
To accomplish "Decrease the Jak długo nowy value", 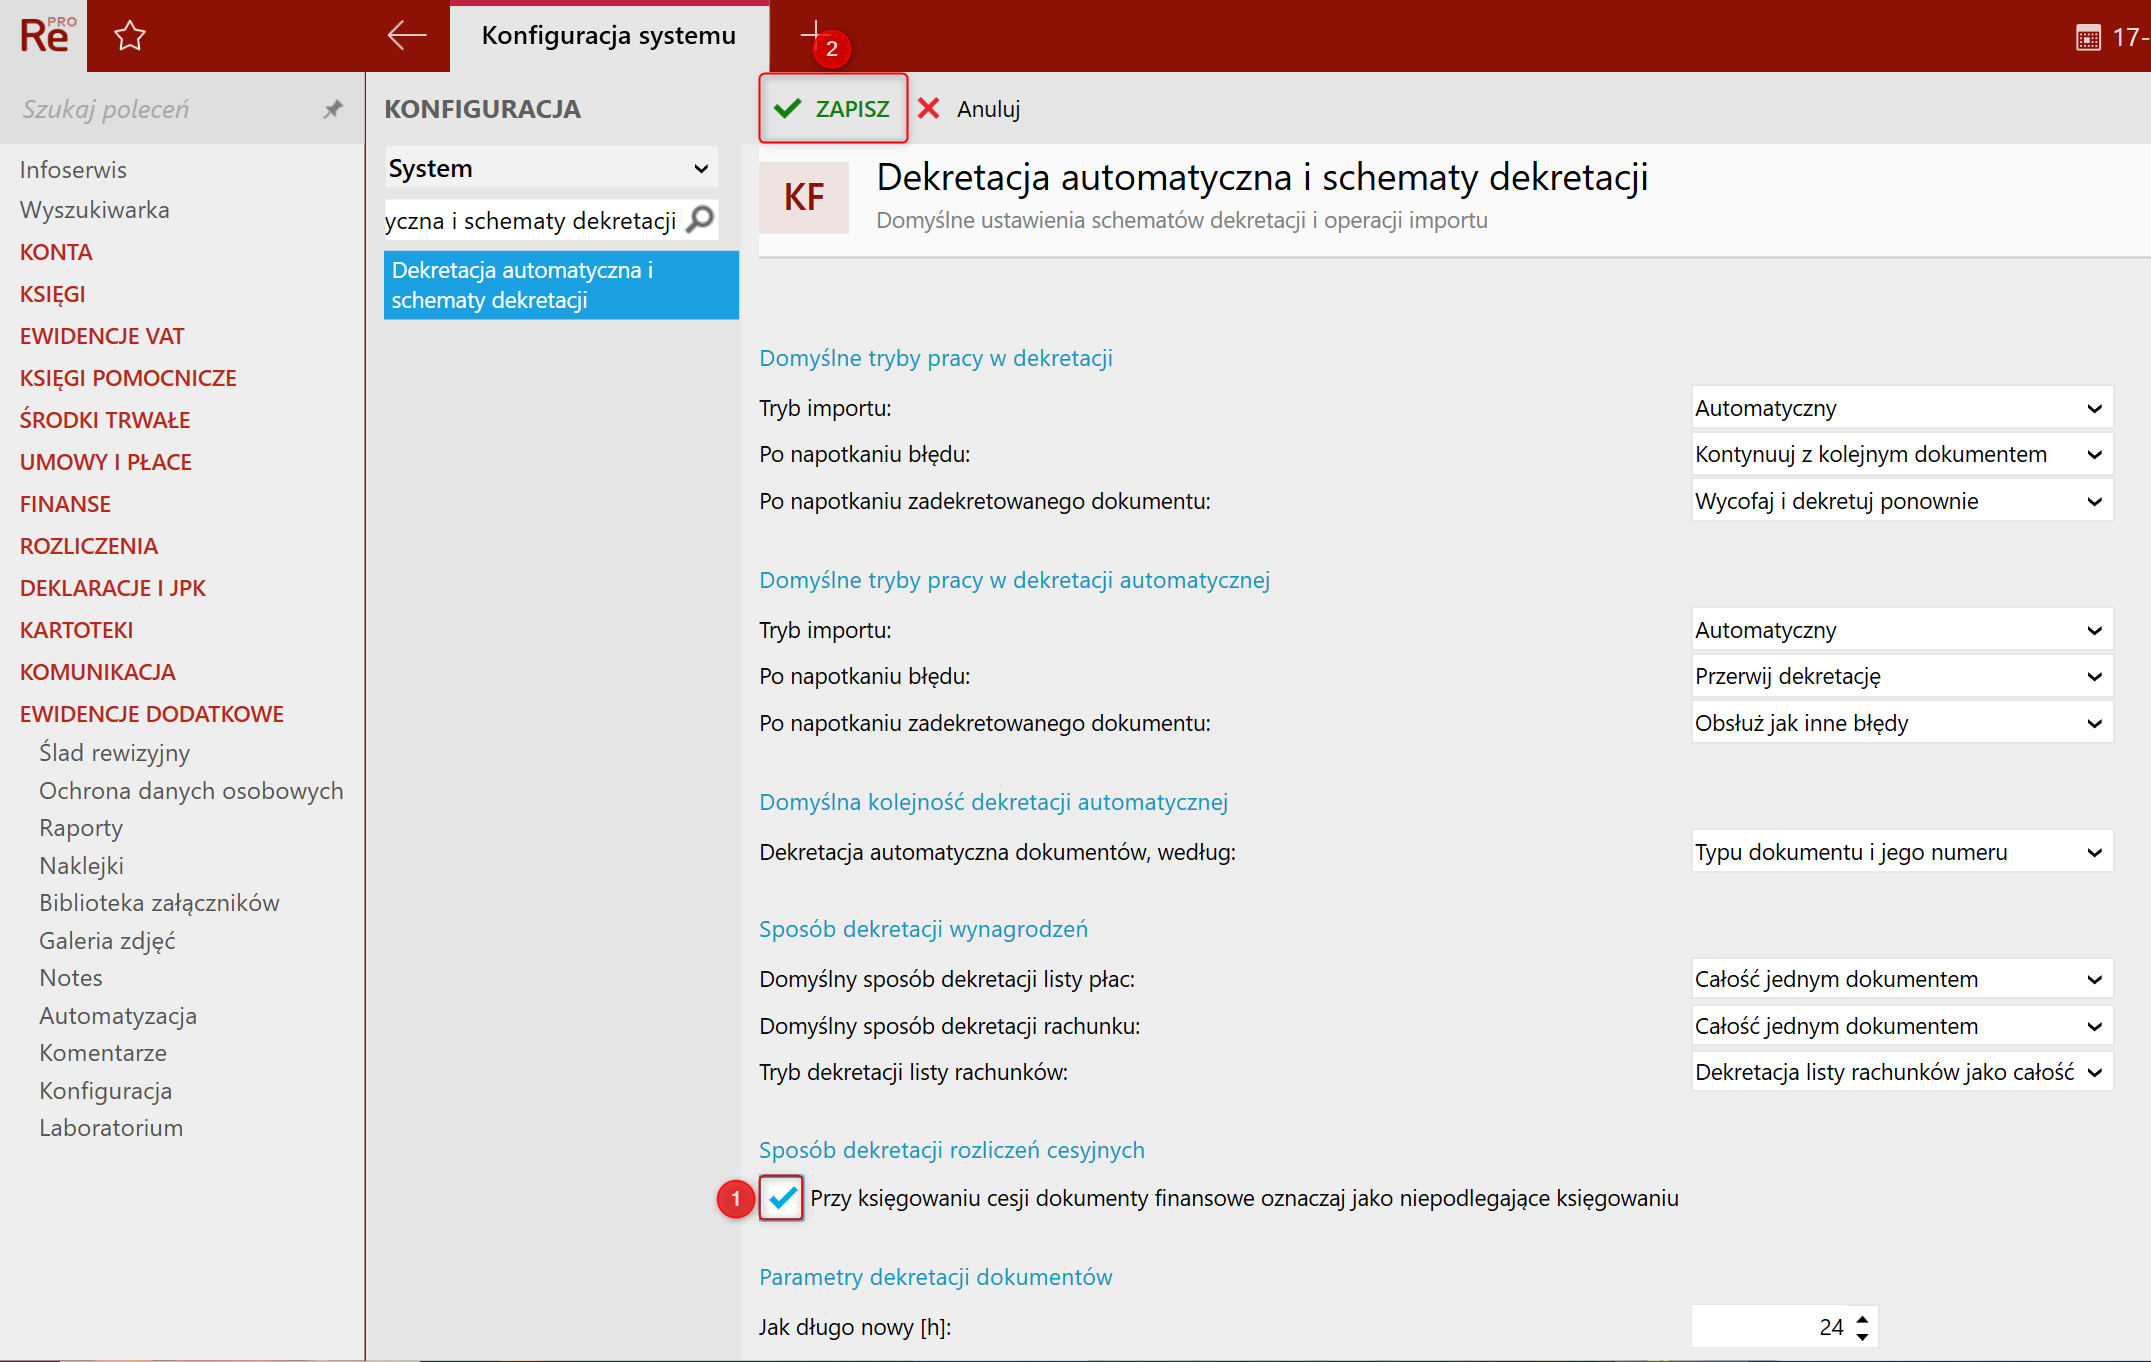I will pos(1862,1337).
